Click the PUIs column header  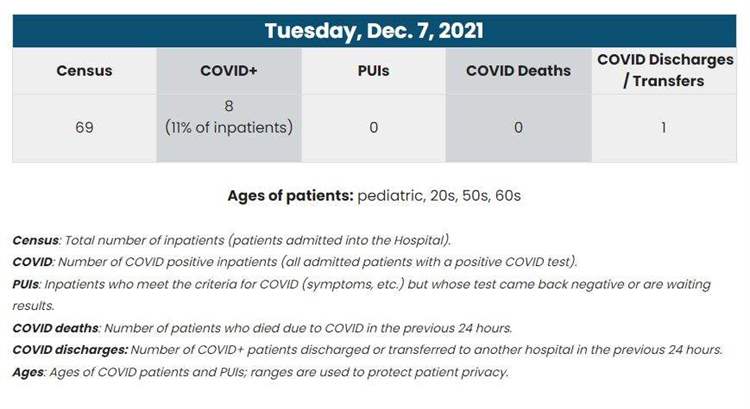(374, 71)
